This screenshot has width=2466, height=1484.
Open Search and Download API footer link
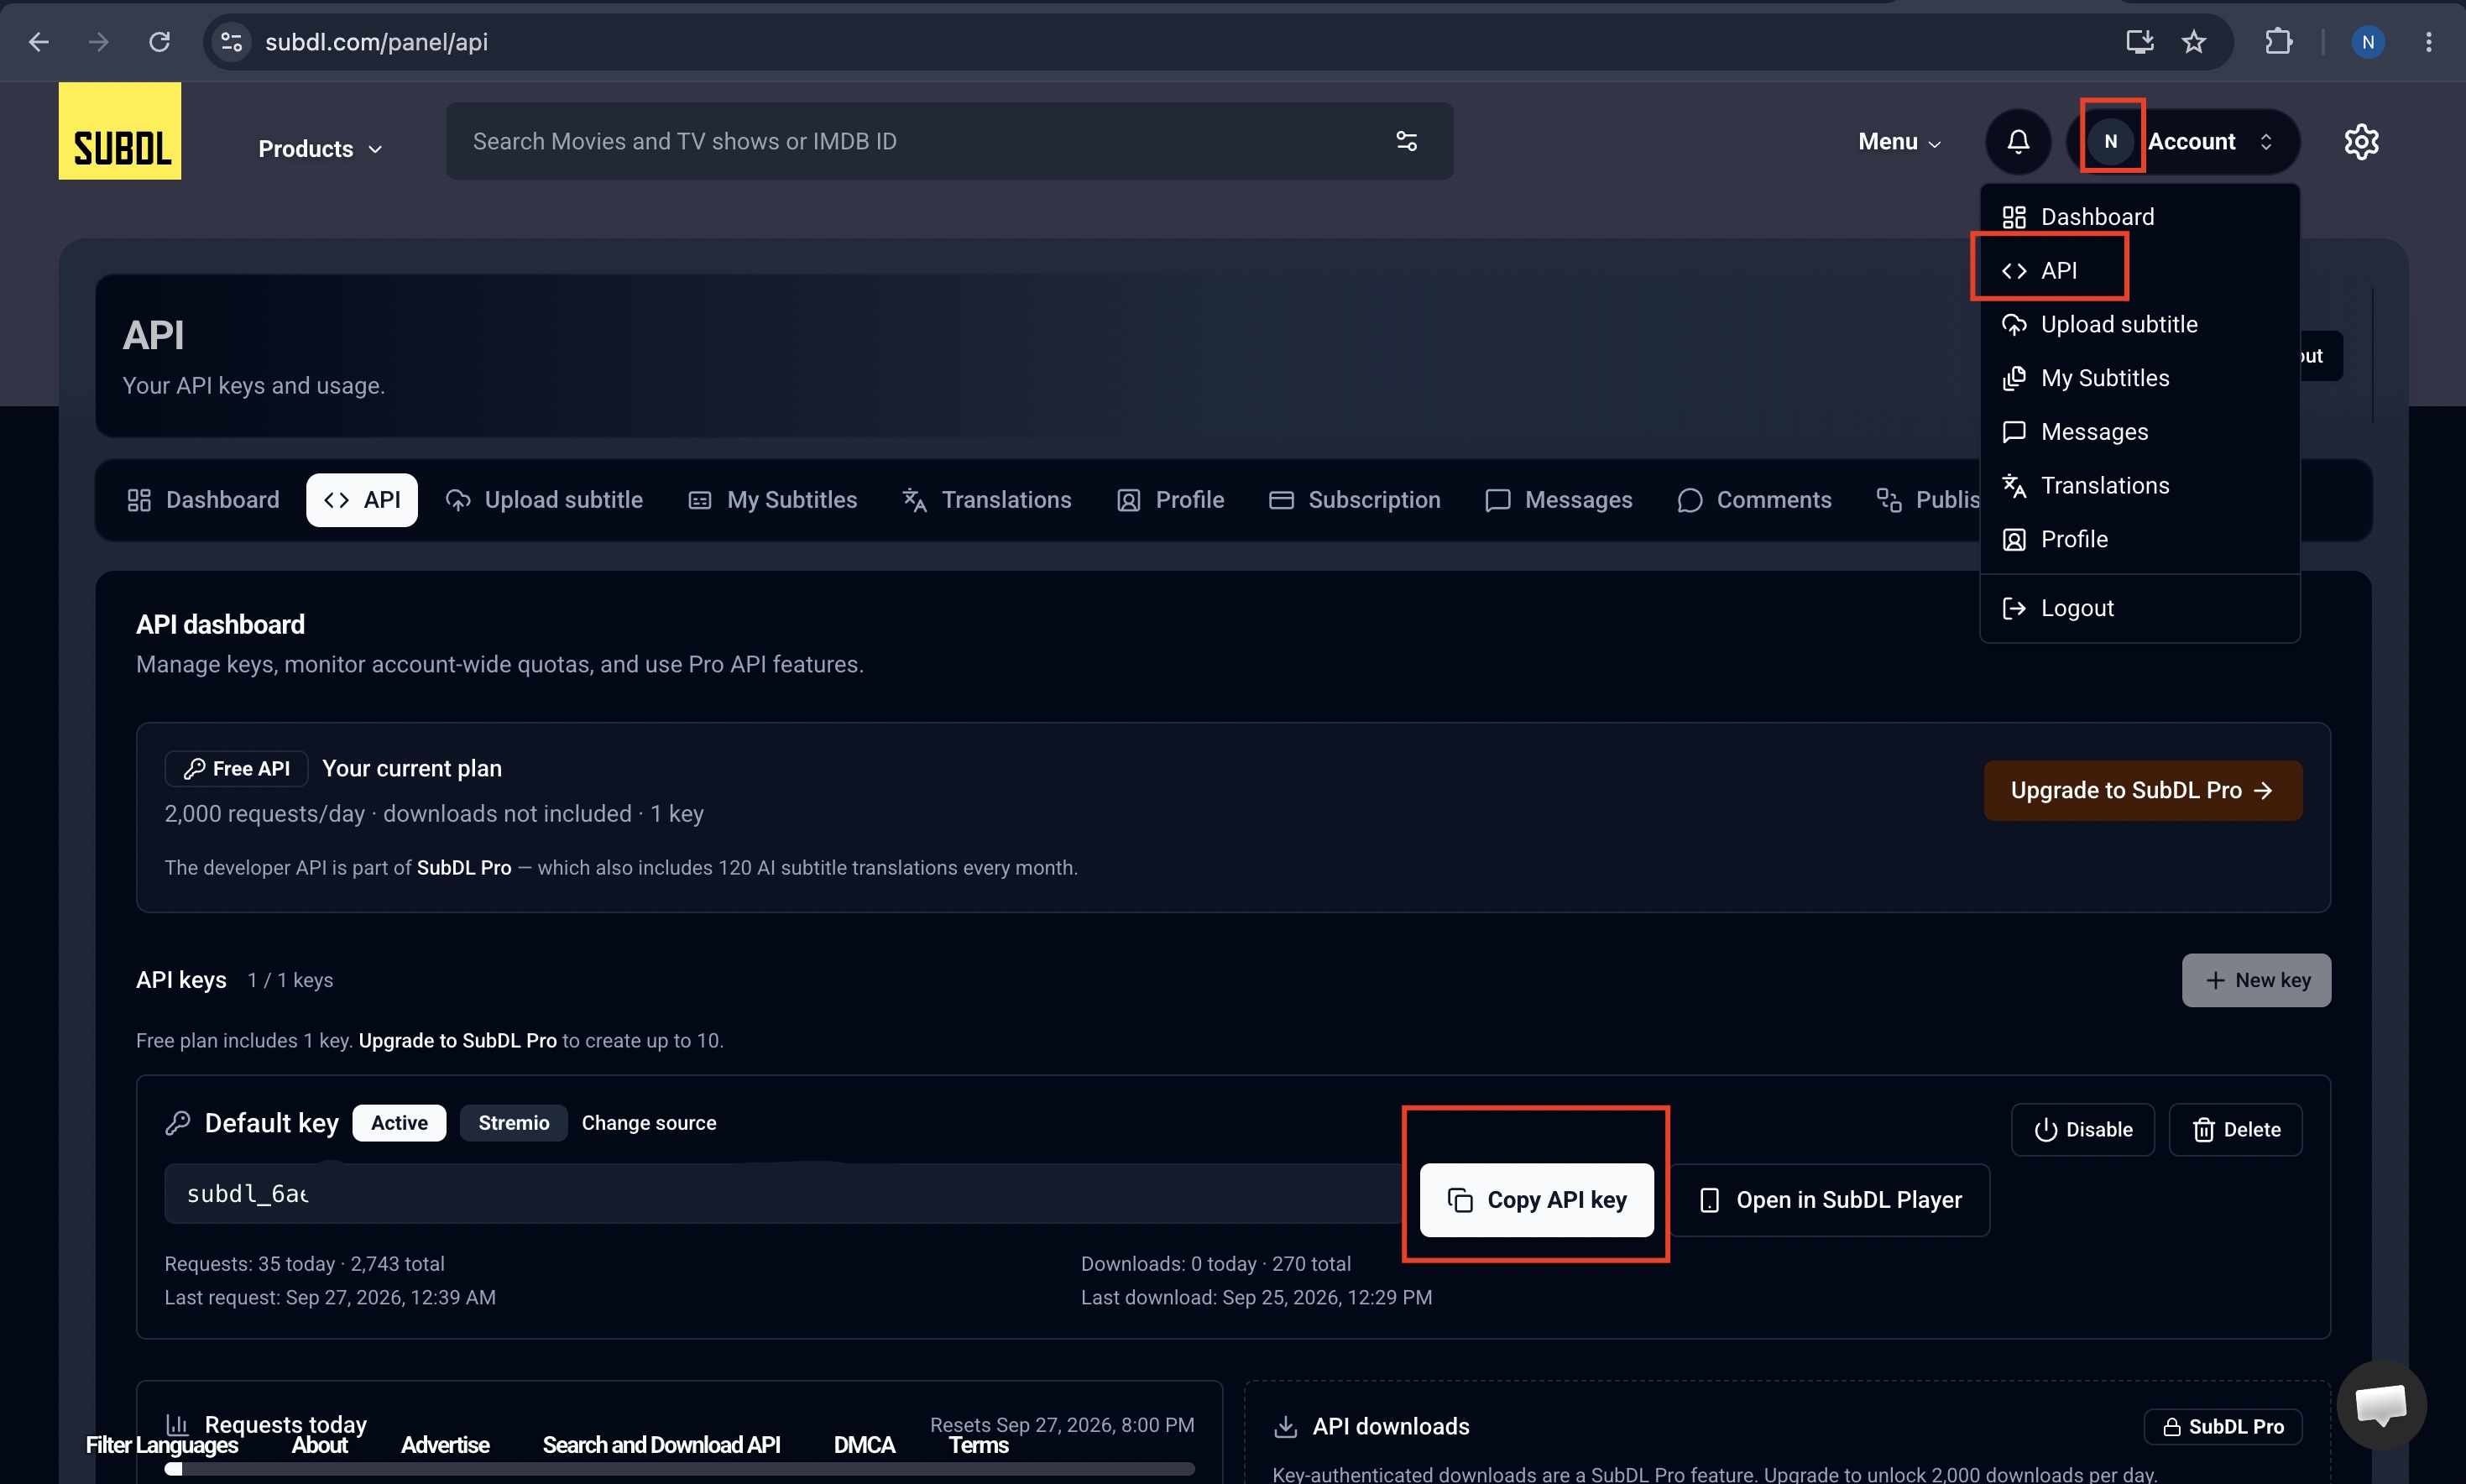[661, 1446]
